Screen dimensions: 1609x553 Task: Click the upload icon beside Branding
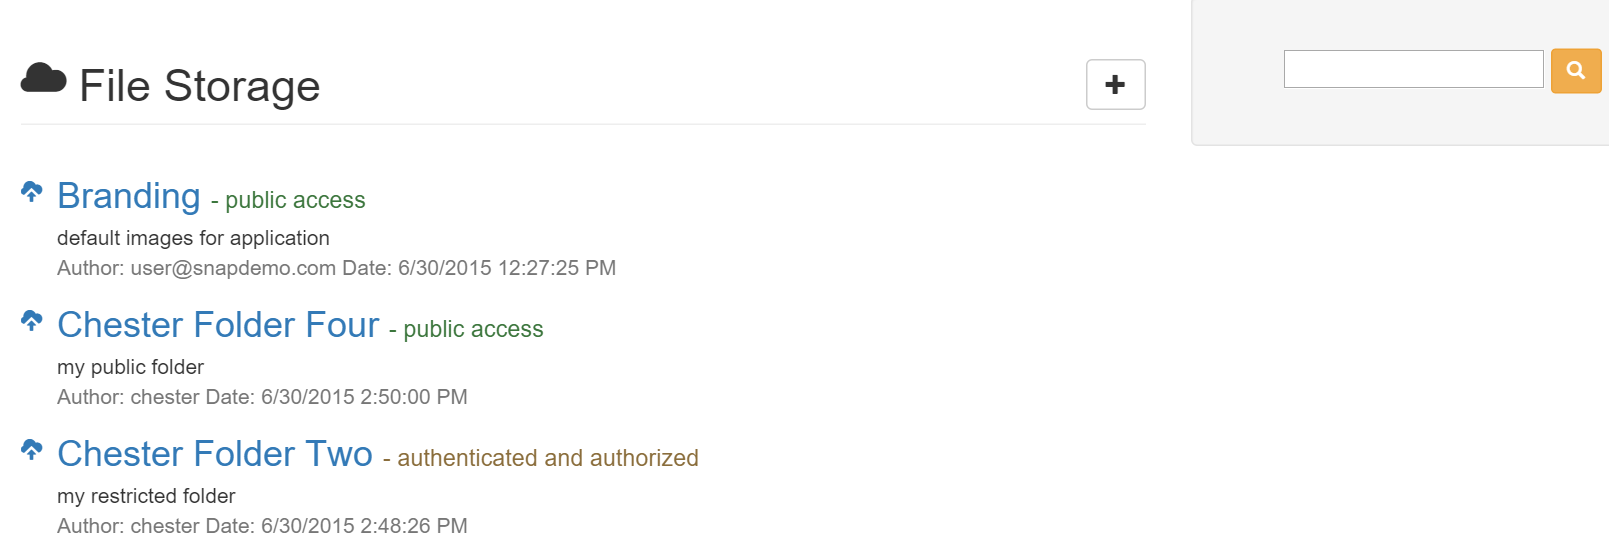tap(32, 191)
